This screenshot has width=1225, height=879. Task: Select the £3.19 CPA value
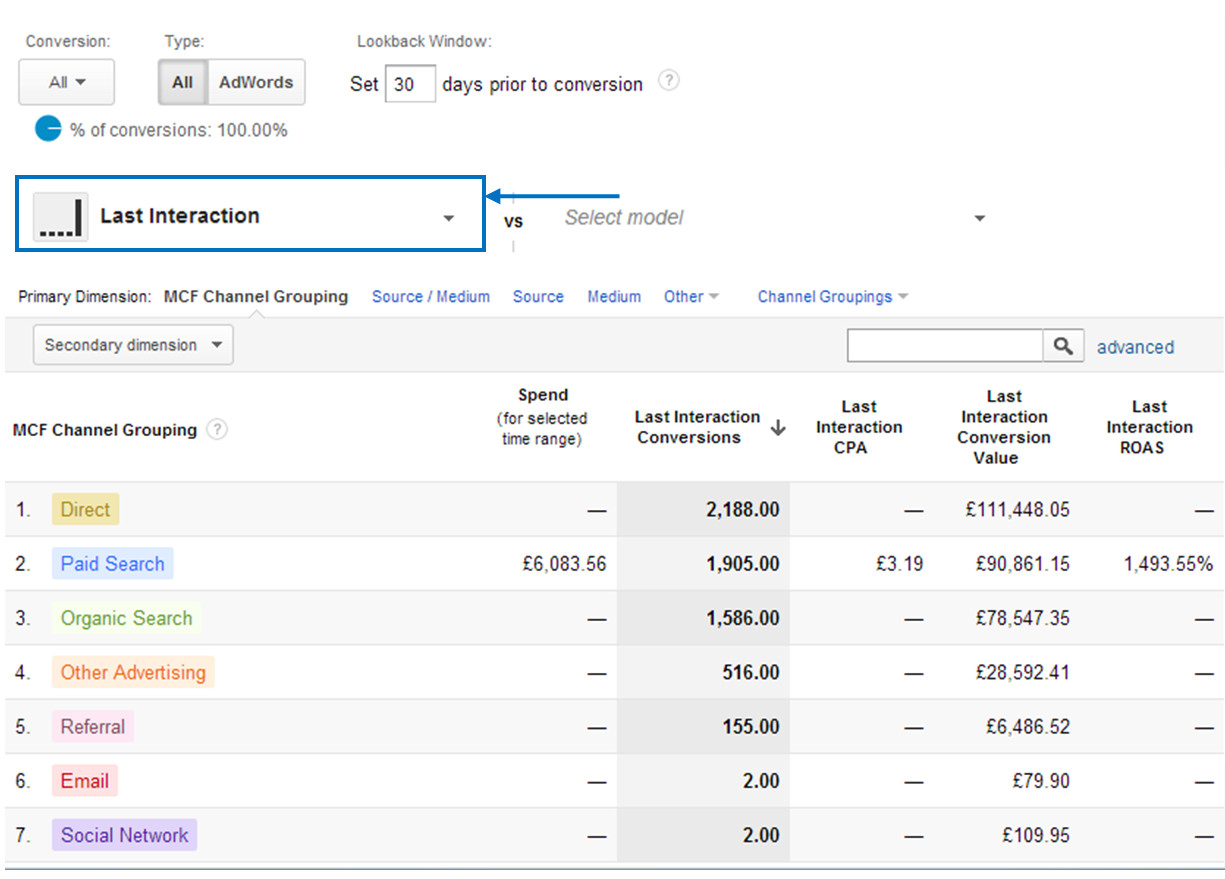898,564
